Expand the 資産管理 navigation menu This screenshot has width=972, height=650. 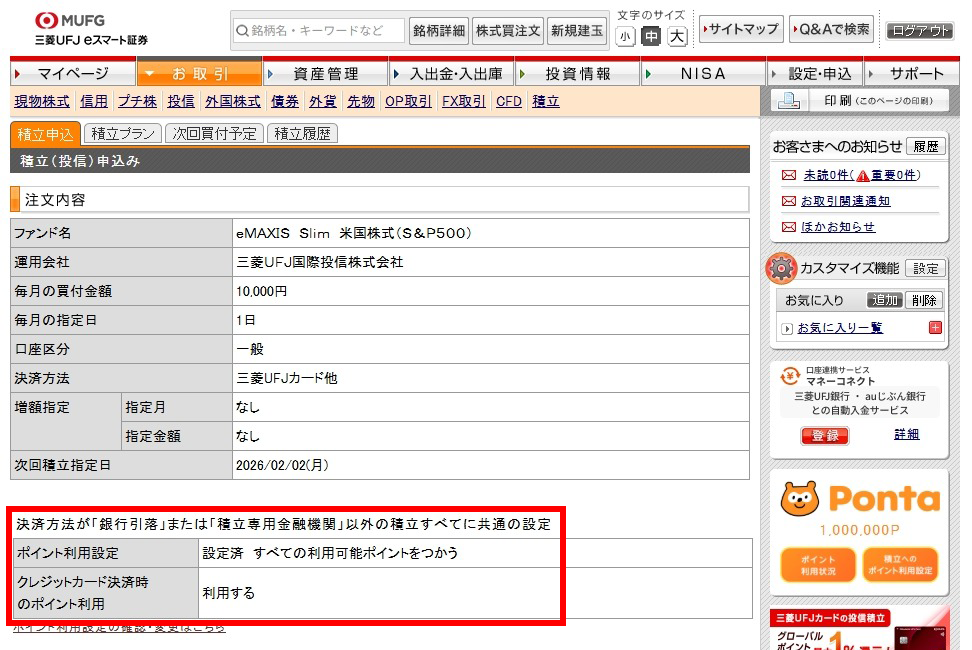325,74
